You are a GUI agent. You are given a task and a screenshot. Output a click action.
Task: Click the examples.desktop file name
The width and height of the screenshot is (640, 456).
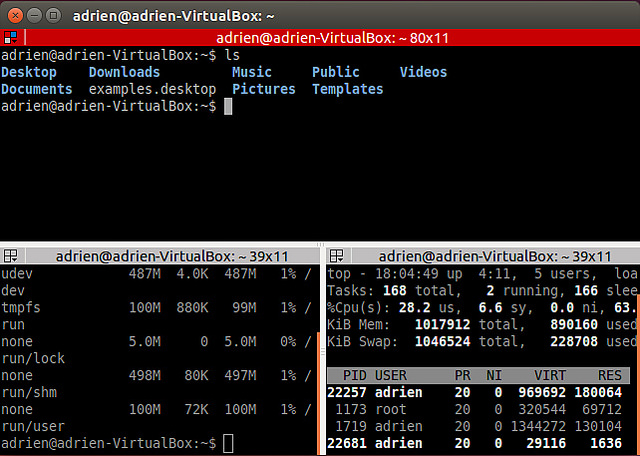click(x=152, y=89)
